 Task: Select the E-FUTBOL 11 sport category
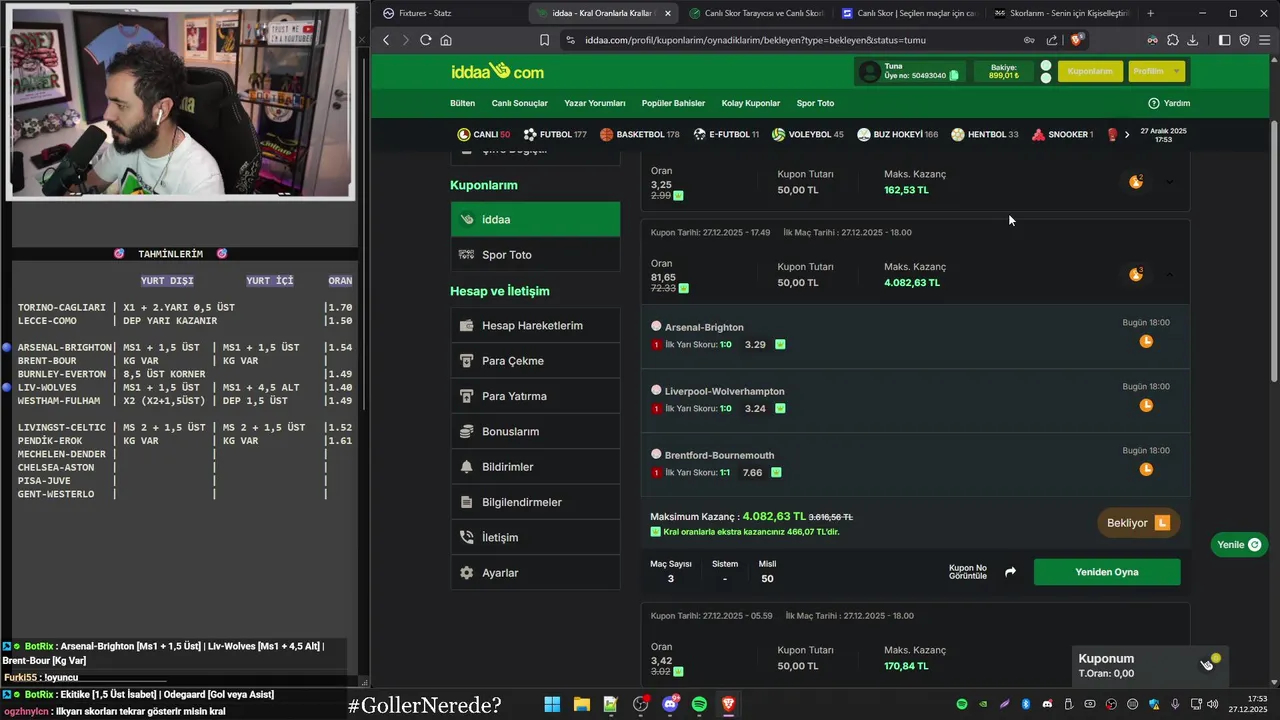click(x=726, y=134)
